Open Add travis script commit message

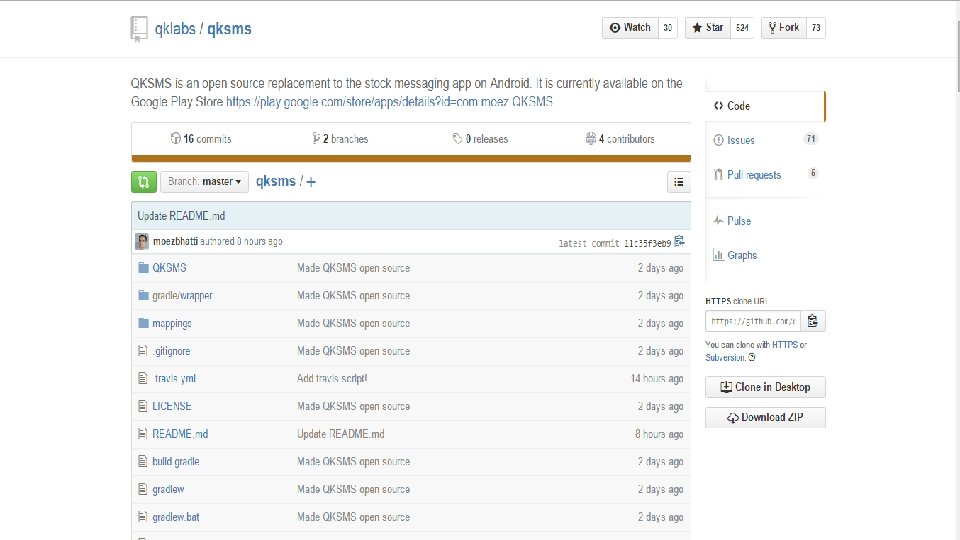[x=332, y=378]
